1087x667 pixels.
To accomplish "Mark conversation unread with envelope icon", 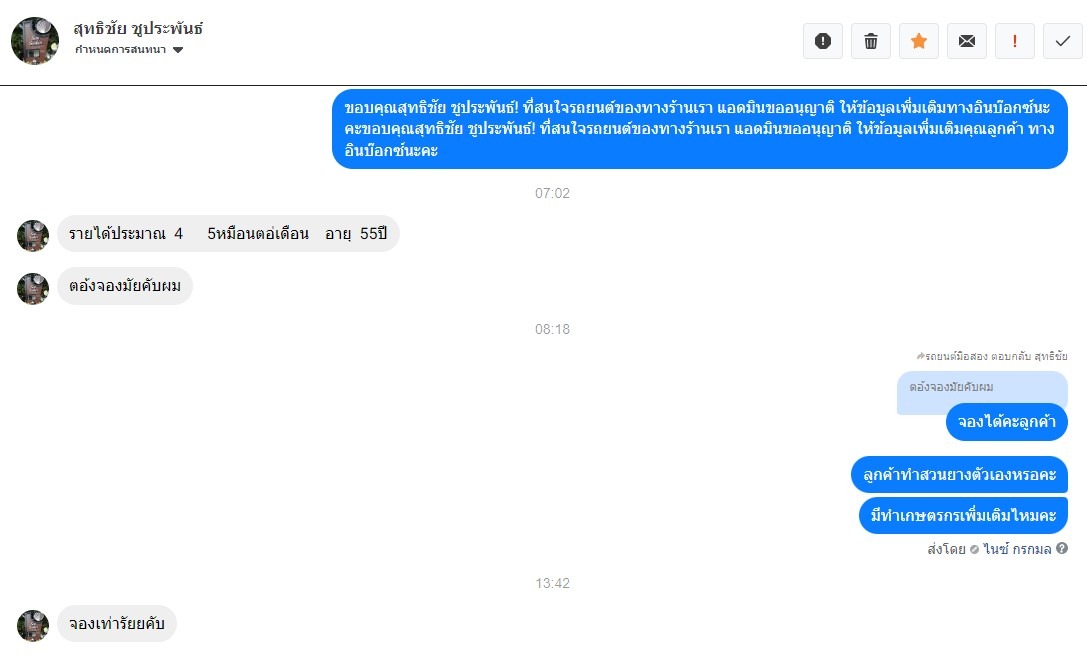I will (966, 41).
